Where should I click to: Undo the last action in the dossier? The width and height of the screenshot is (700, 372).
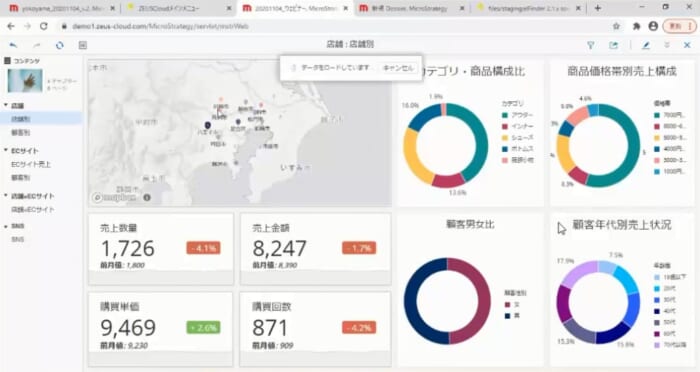pos(13,45)
